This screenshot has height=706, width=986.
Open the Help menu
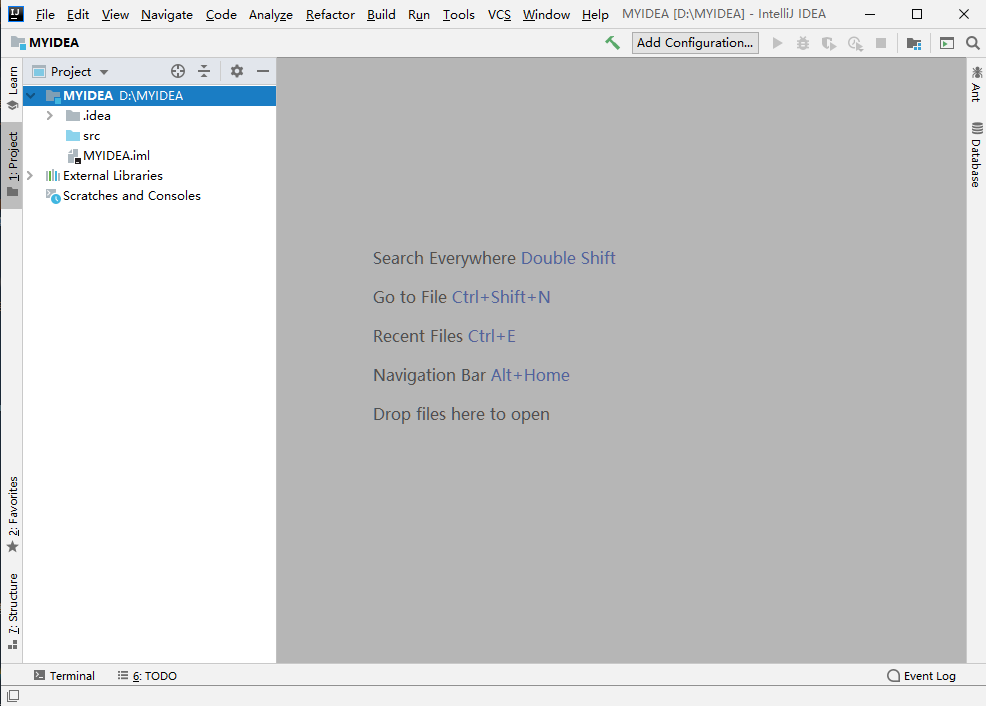pos(595,14)
